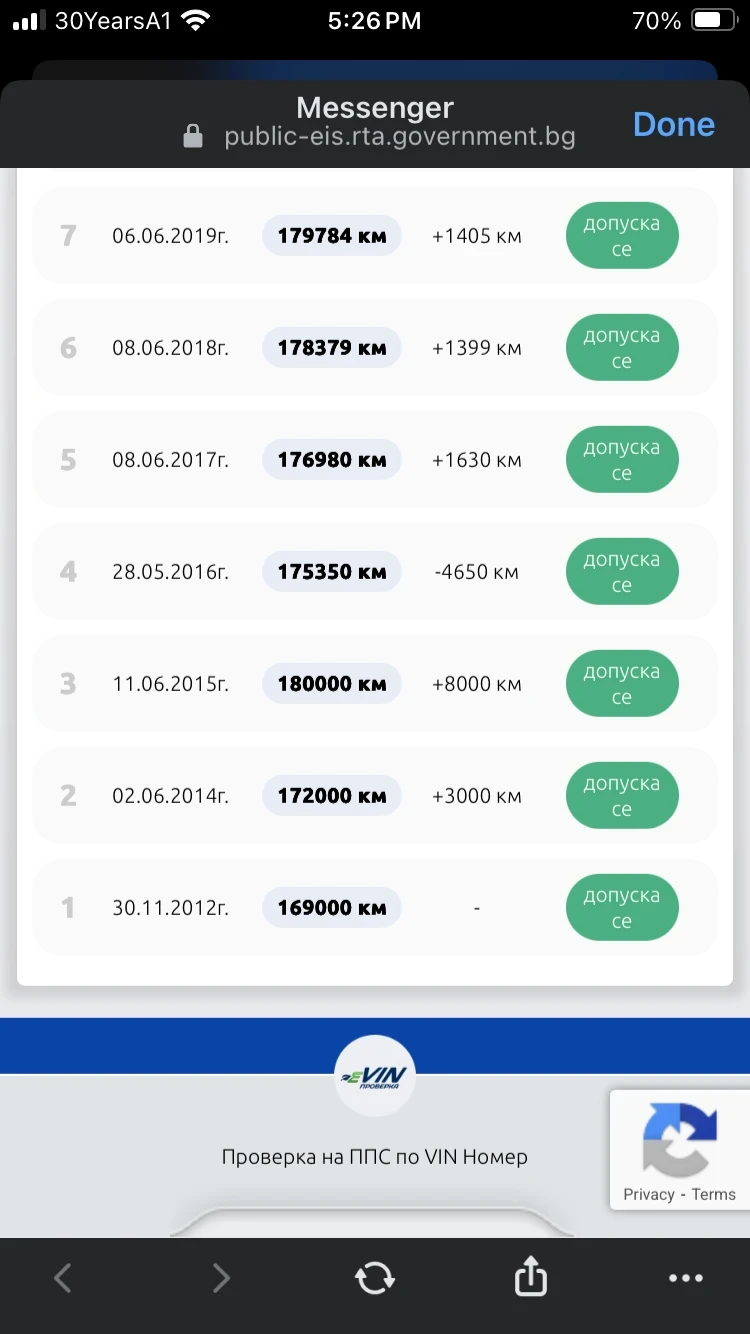
Task: Tap допуска се badge for 06.06.2019
Action: (x=622, y=237)
